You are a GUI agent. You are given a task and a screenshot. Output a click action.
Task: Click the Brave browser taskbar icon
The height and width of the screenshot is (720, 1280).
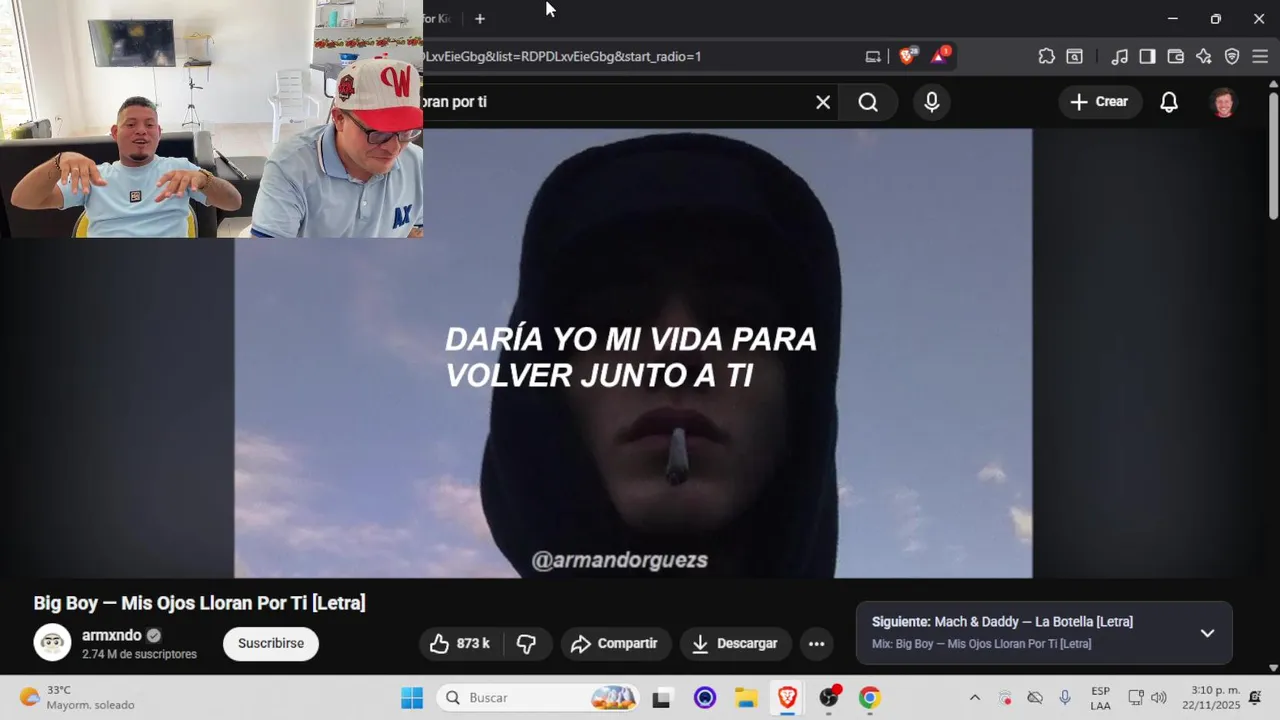point(787,698)
